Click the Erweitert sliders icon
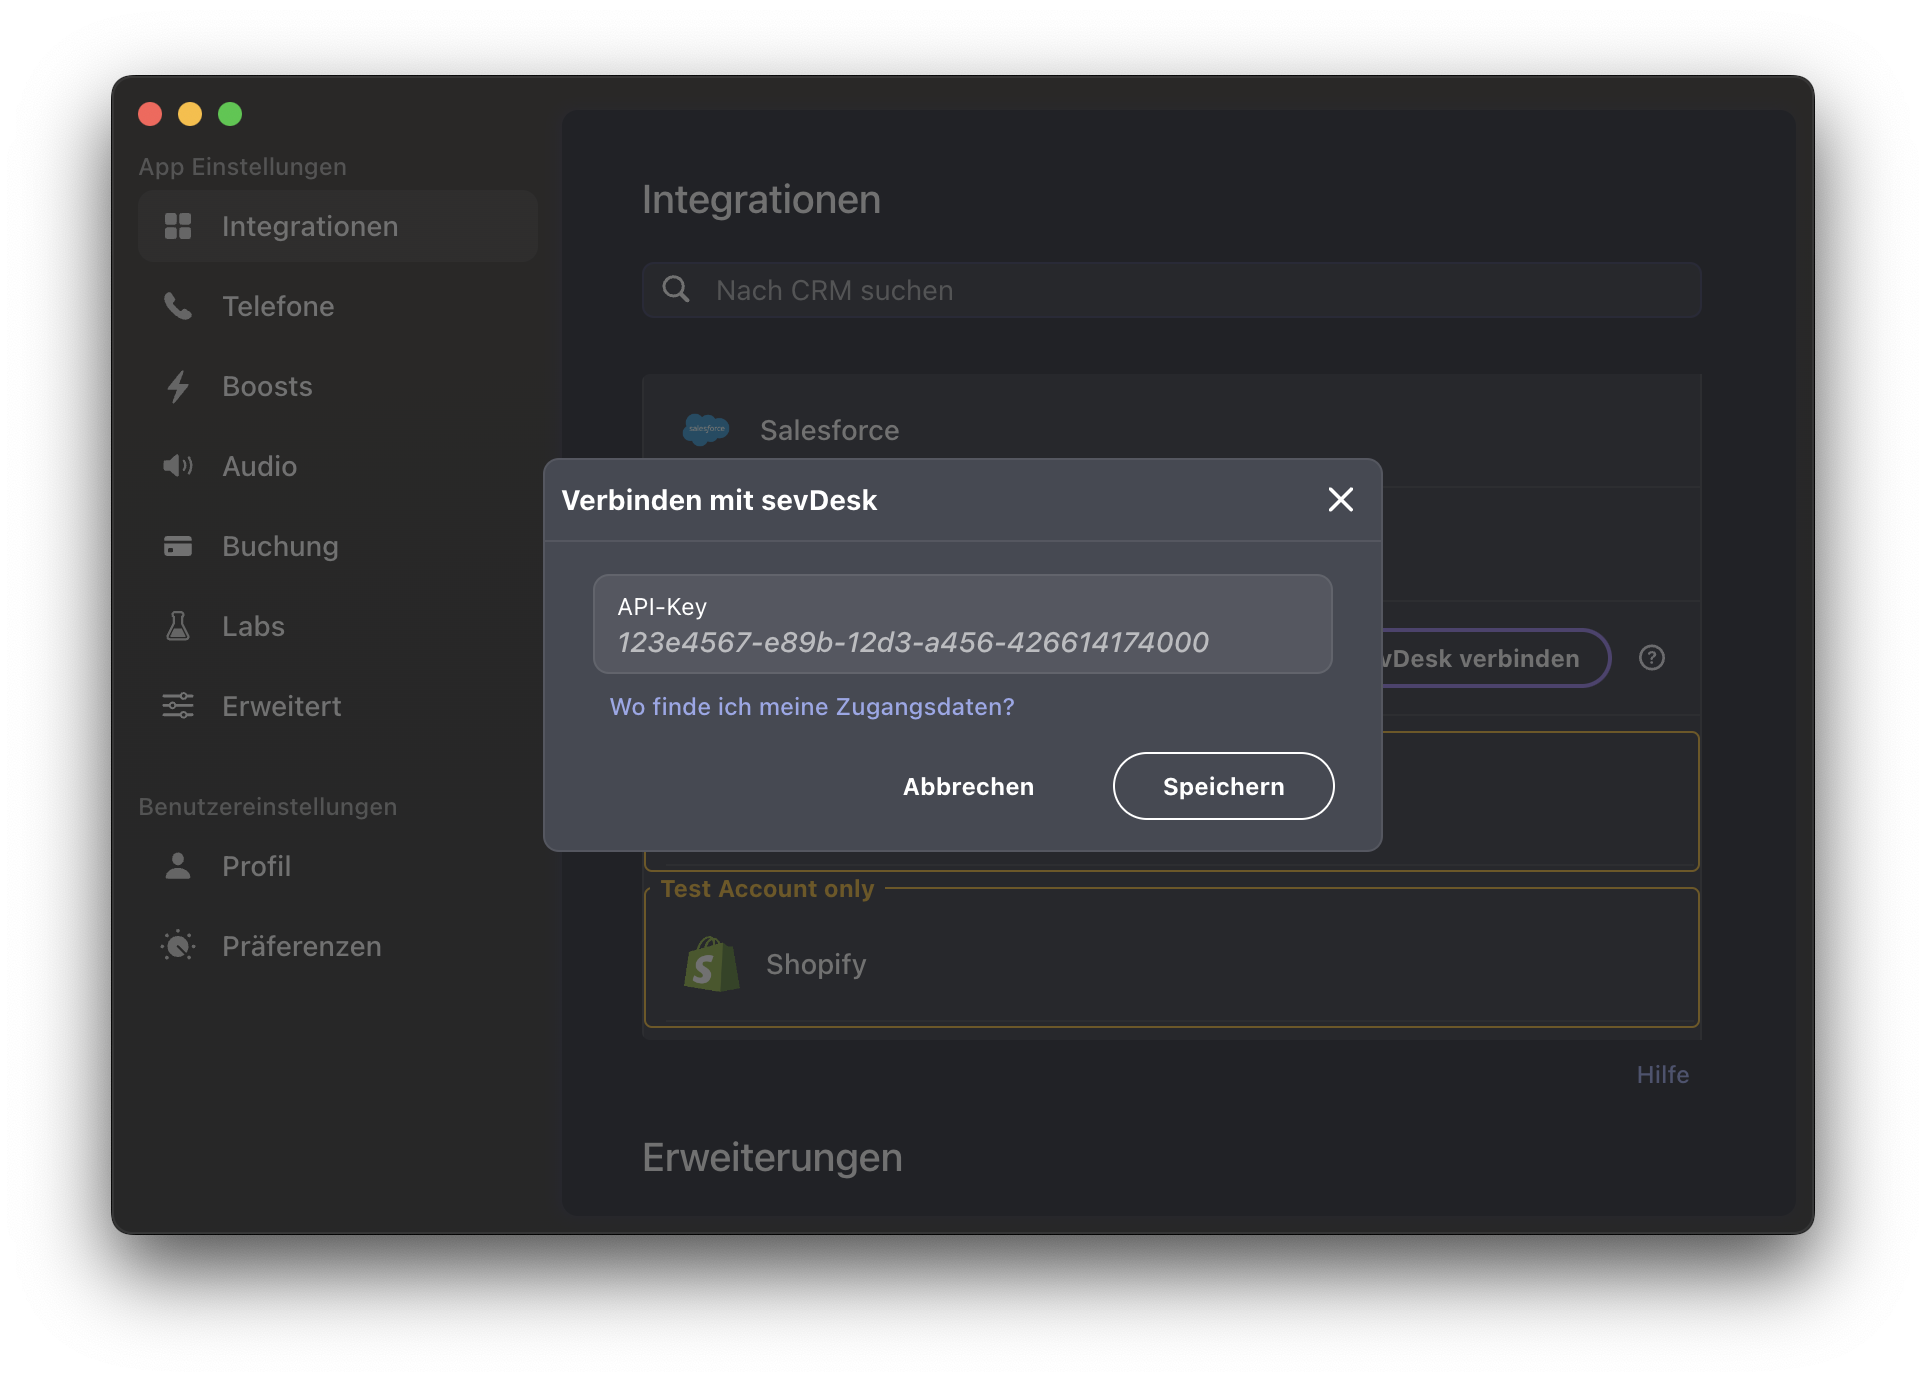The image size is (1926, 1382). click(x=178, y=706)
